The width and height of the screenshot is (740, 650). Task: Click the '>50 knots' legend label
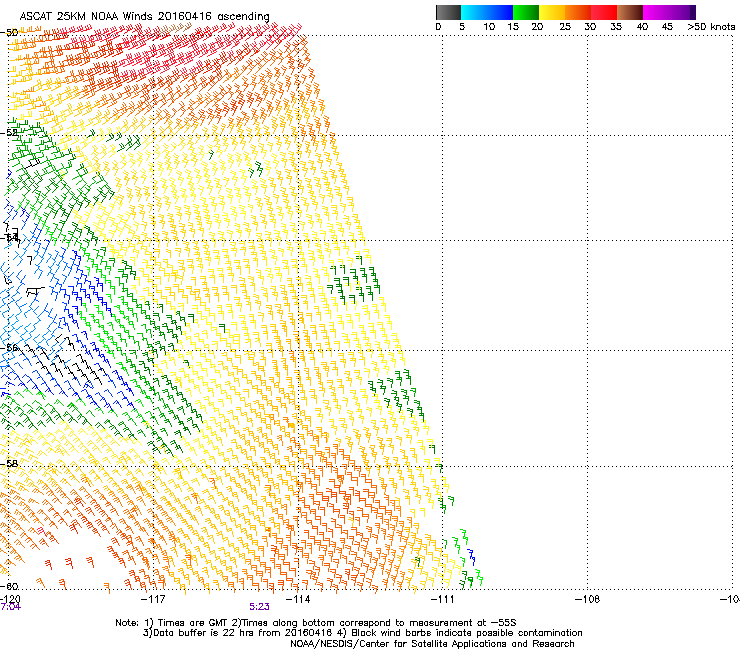[711, 27]
